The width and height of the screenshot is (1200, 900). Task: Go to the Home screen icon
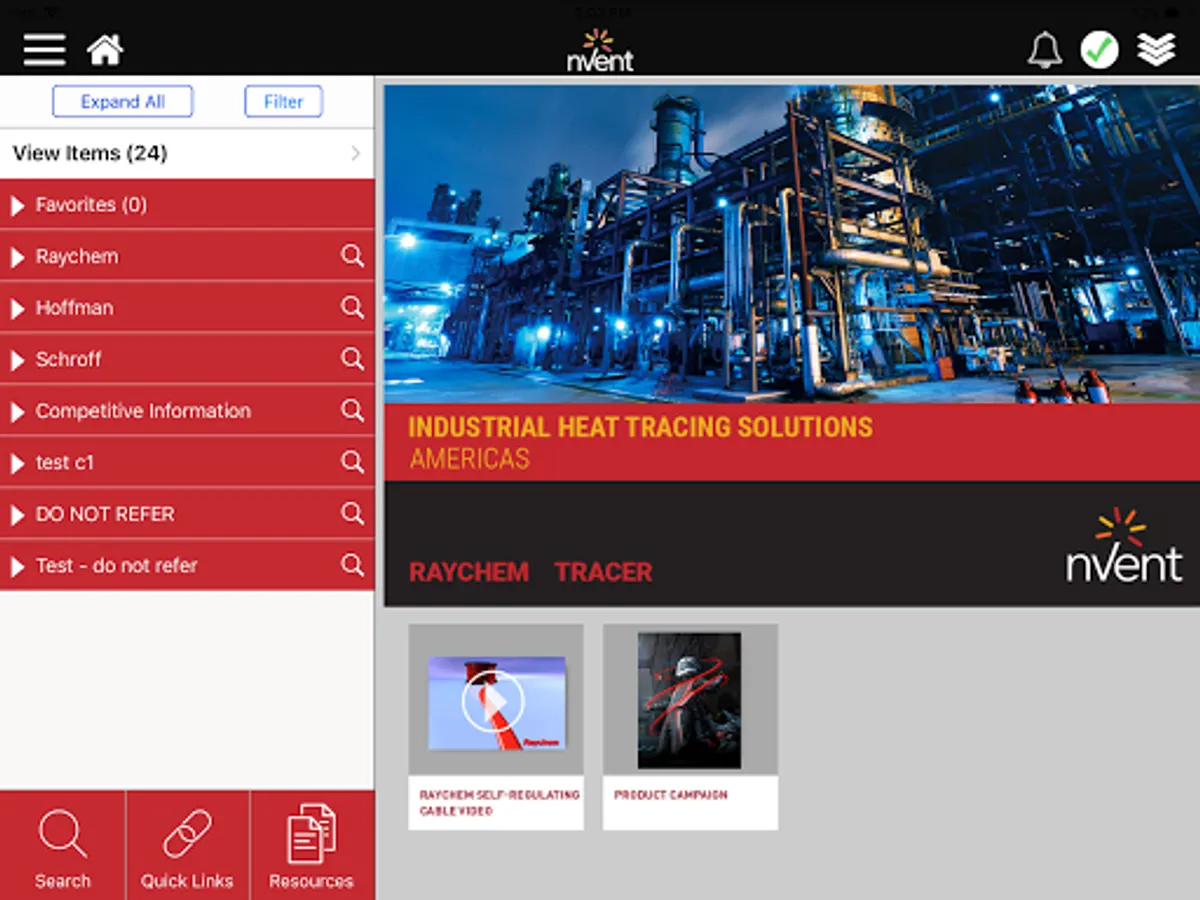coord(105,49)
